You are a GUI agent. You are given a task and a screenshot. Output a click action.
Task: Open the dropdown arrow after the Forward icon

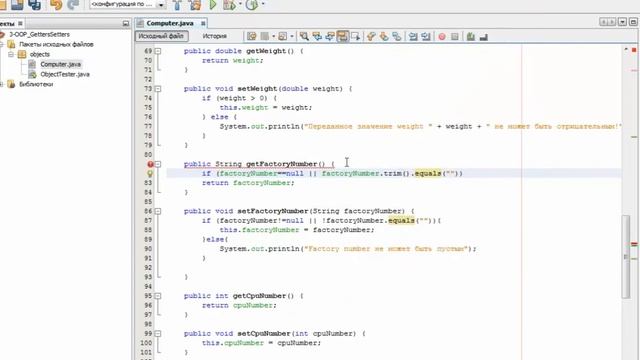click(292, 37)
